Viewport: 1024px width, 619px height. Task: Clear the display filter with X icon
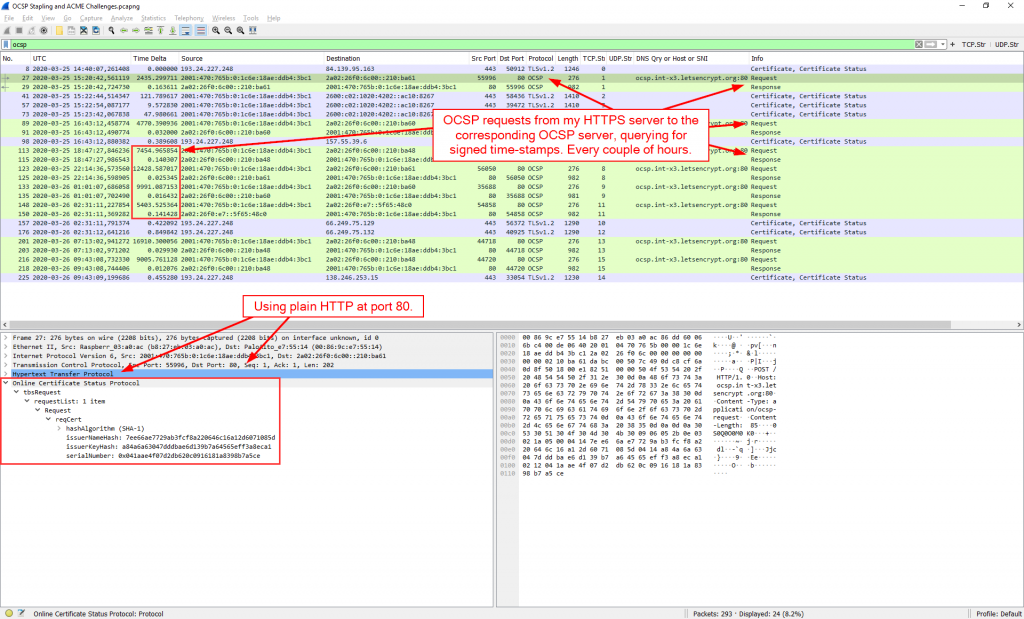[x=918, y=45]
